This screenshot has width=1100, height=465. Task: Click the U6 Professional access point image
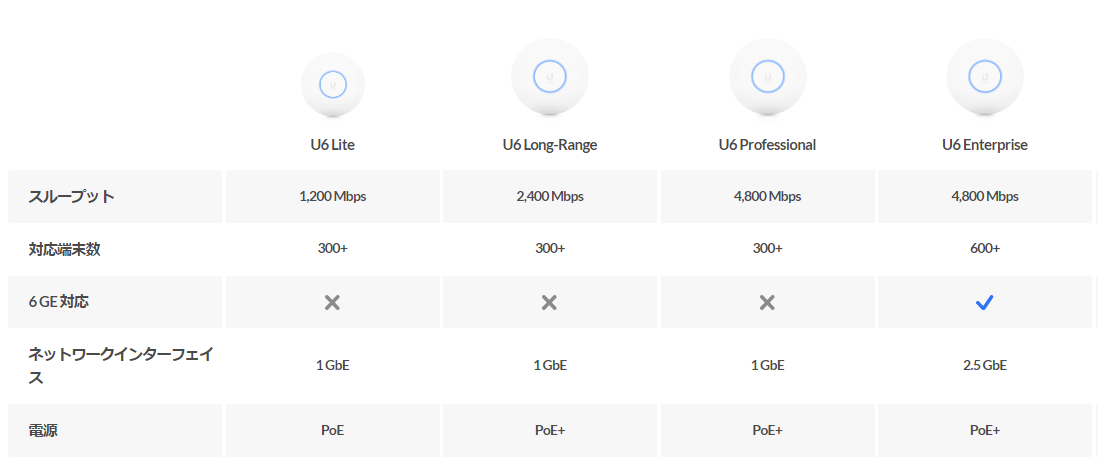click(768, 76)
